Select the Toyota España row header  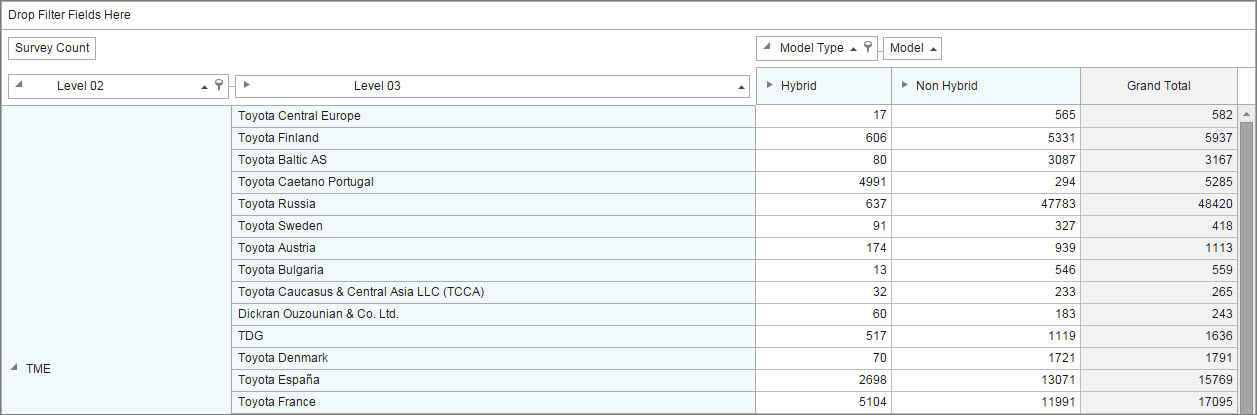coord(494,380)
